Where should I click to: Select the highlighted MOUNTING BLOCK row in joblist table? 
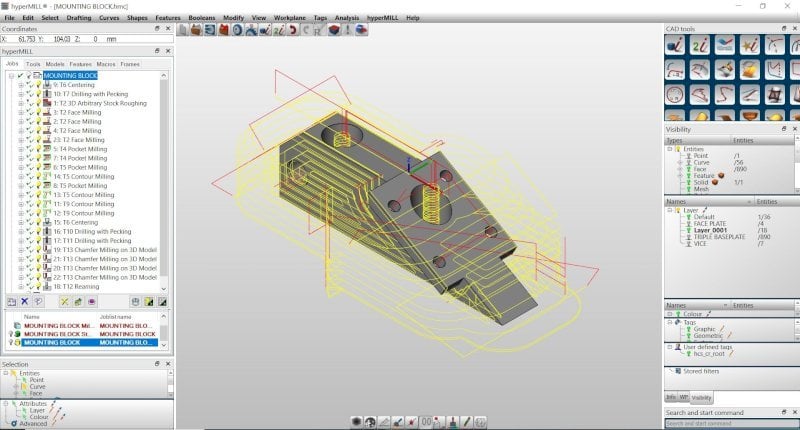pyautogui.click(x=90, y=343)
